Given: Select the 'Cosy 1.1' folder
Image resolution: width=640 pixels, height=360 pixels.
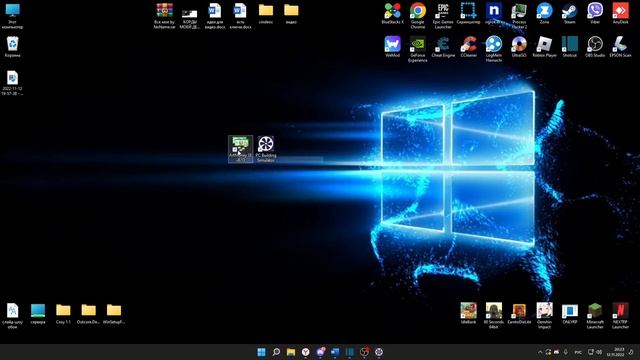Looking at the screenshot, I should tap(63, 313).
